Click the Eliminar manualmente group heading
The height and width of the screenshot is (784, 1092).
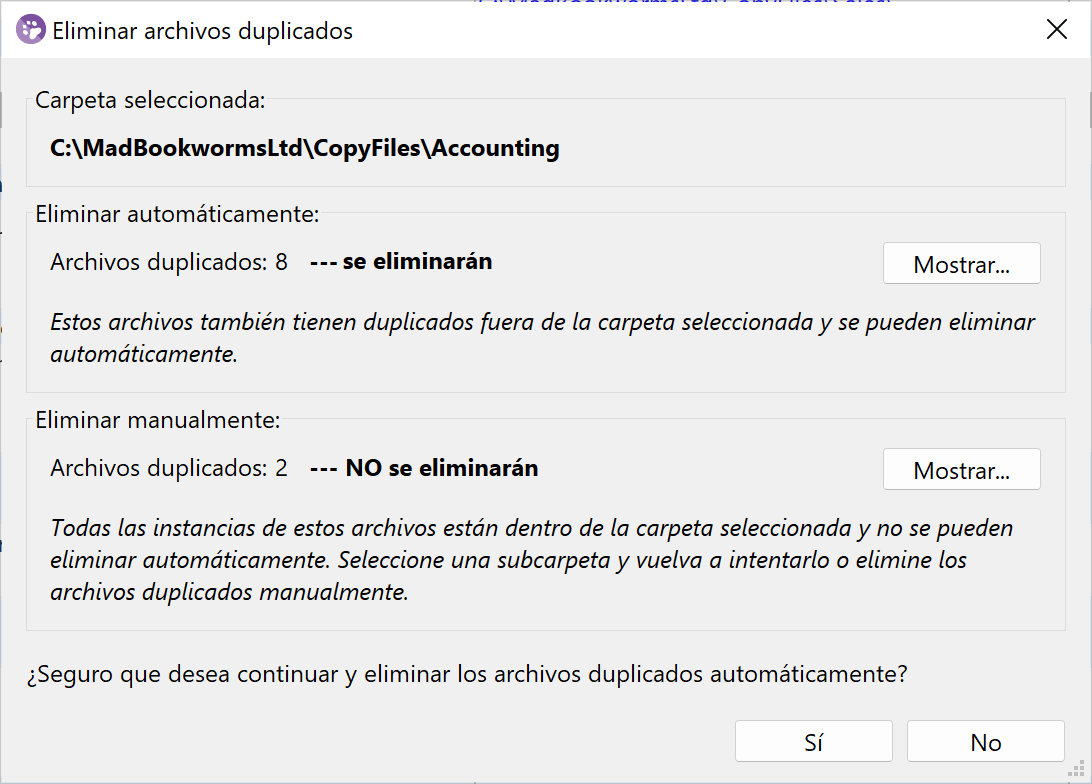coord(158,420)
